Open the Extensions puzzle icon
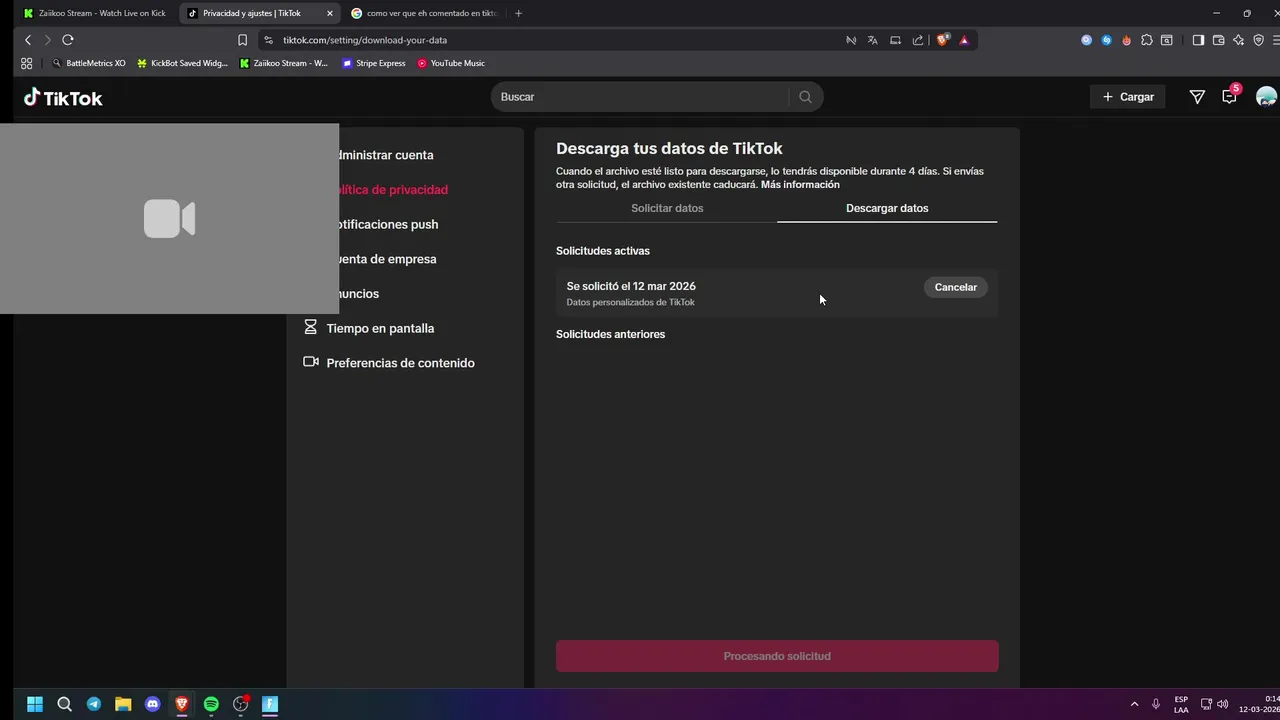Viewport: 1280px width, 720px height. tap(1147, 40)
